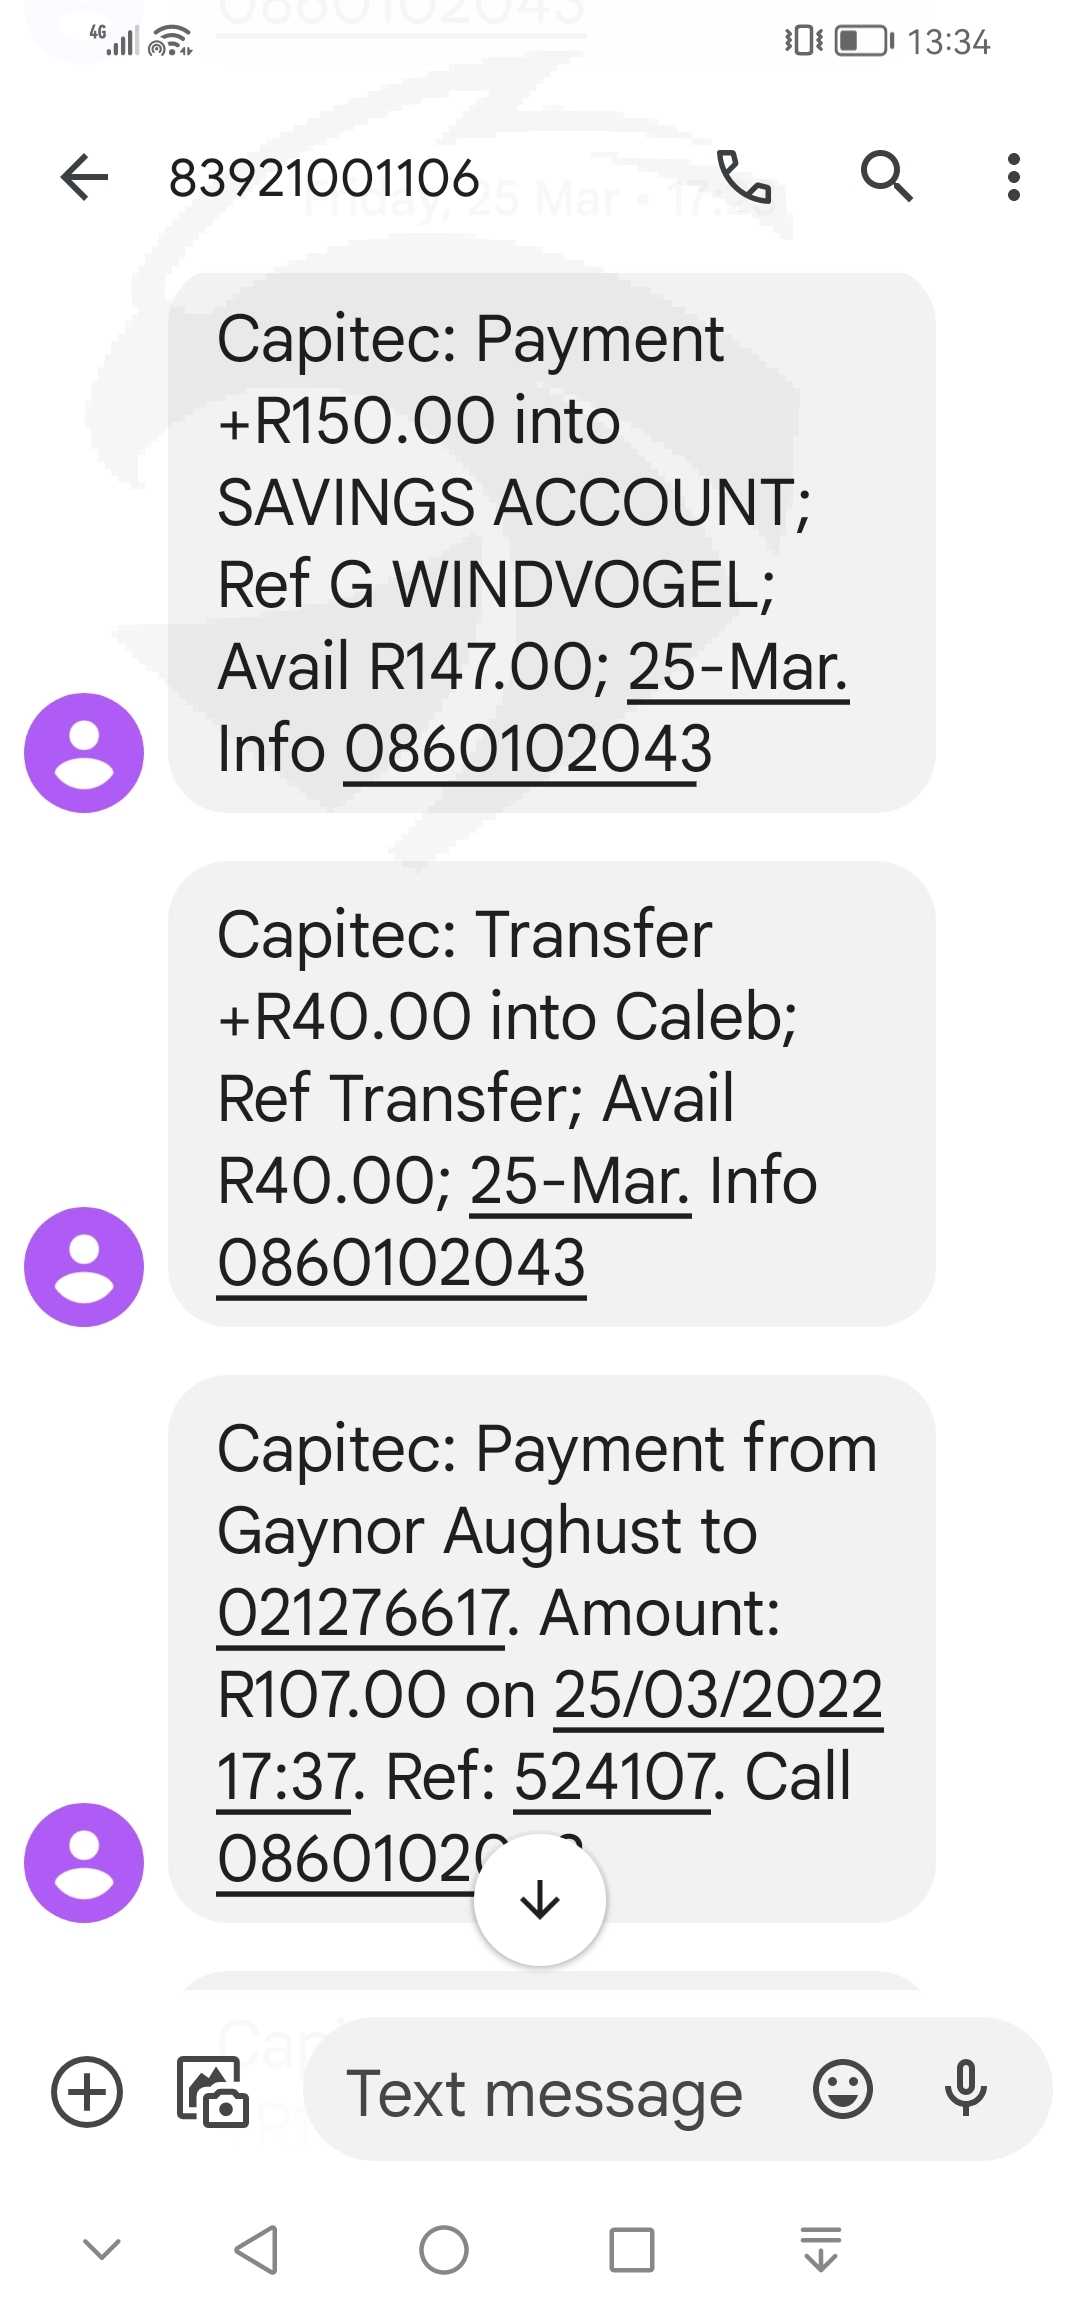
Task: Tap 25-Mar. date link in Transfer message
Action: click(x=580, y=1182)
